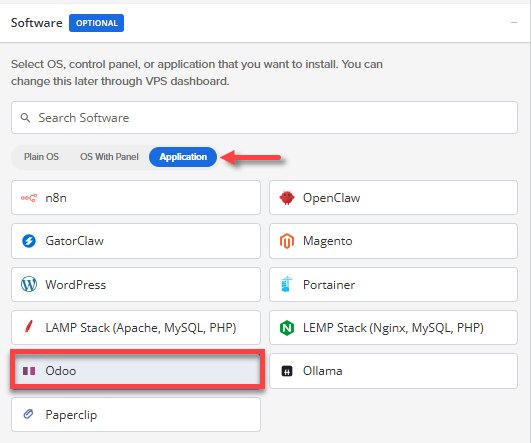Click the Paperclip app icon

click(28, 414)
